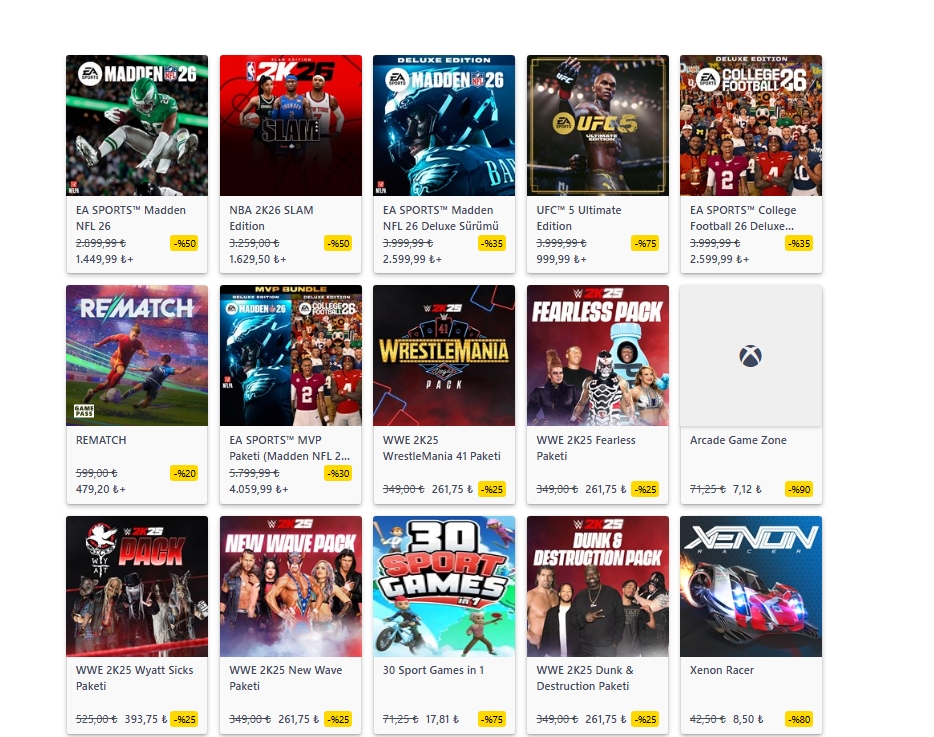Open College Football 26 Deluxe cover

coord(751,126)
